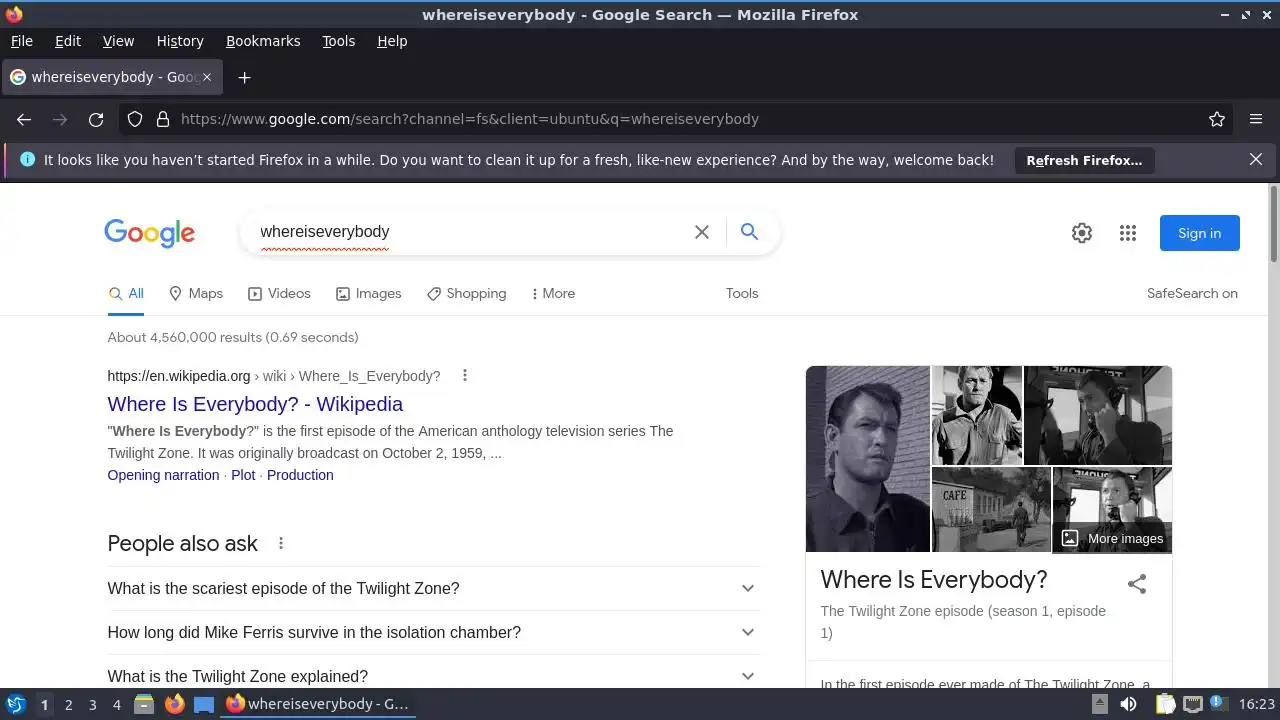This screenshot has width=1280, height=720.
Task: Show desktop using the blue taskbar icon
Action: click(x=204, y=704)
